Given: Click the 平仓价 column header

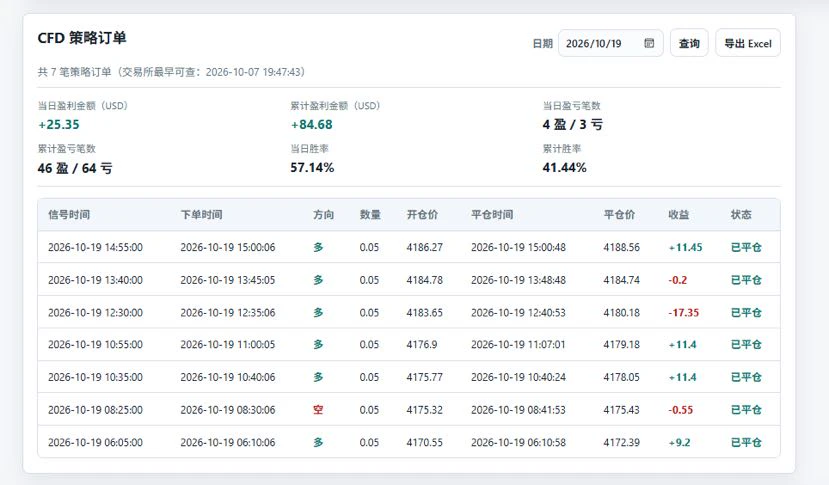Looking at the screenshot, I should pyautogui.click(x=620, y=215).
